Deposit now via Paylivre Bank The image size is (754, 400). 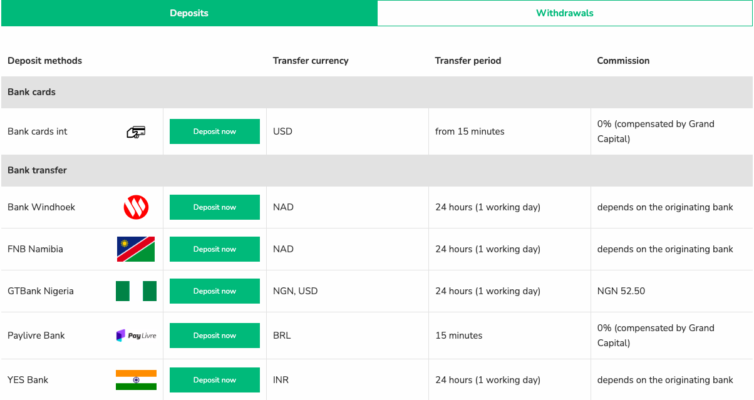[x=214, y=336]
